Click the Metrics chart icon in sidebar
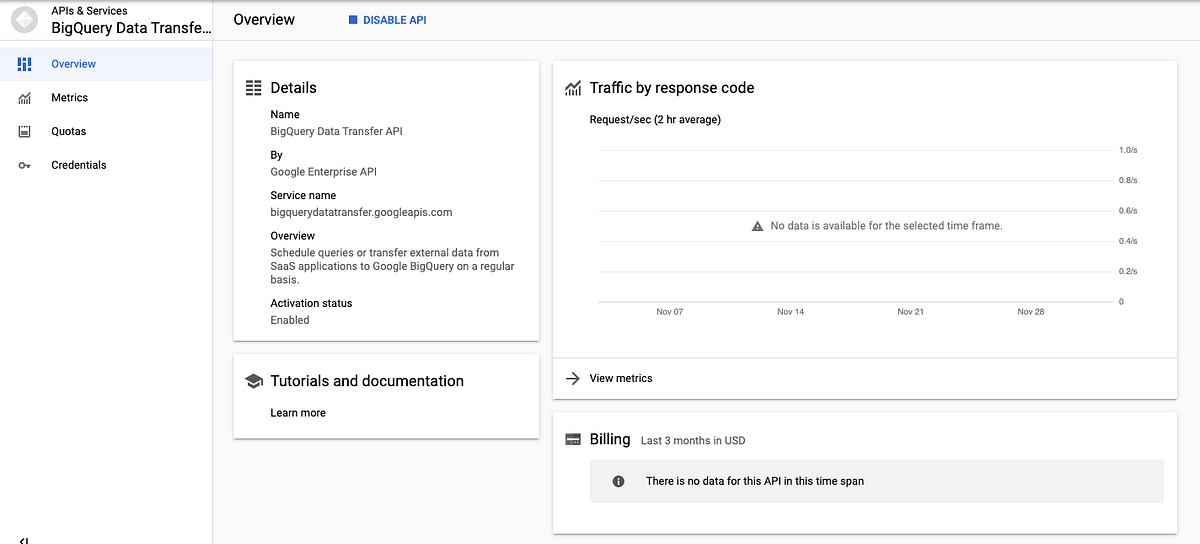 tap(25, 98)
